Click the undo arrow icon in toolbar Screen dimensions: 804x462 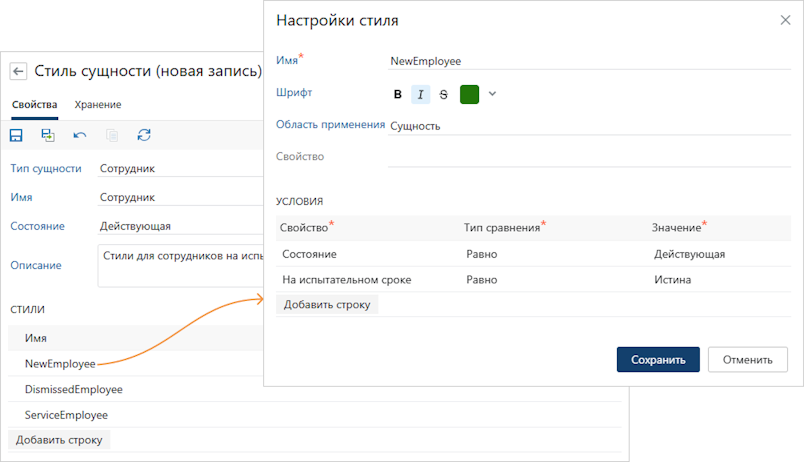pos(80,135)
